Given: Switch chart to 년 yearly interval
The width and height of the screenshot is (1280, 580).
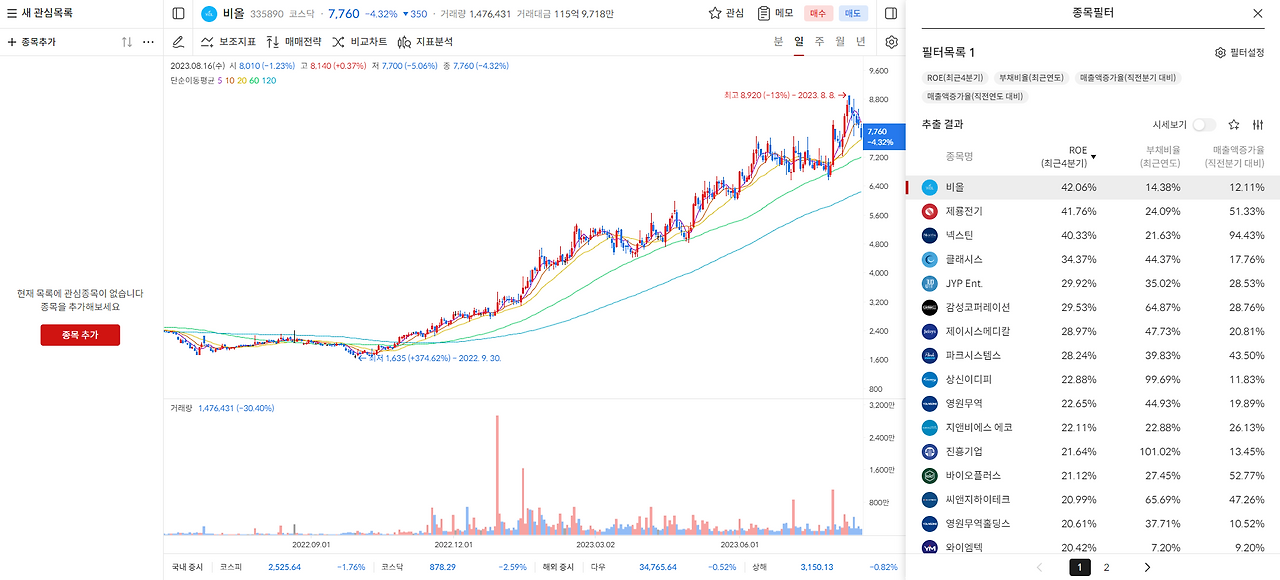Looking at the screenshot, I should (x=860, y=42).
